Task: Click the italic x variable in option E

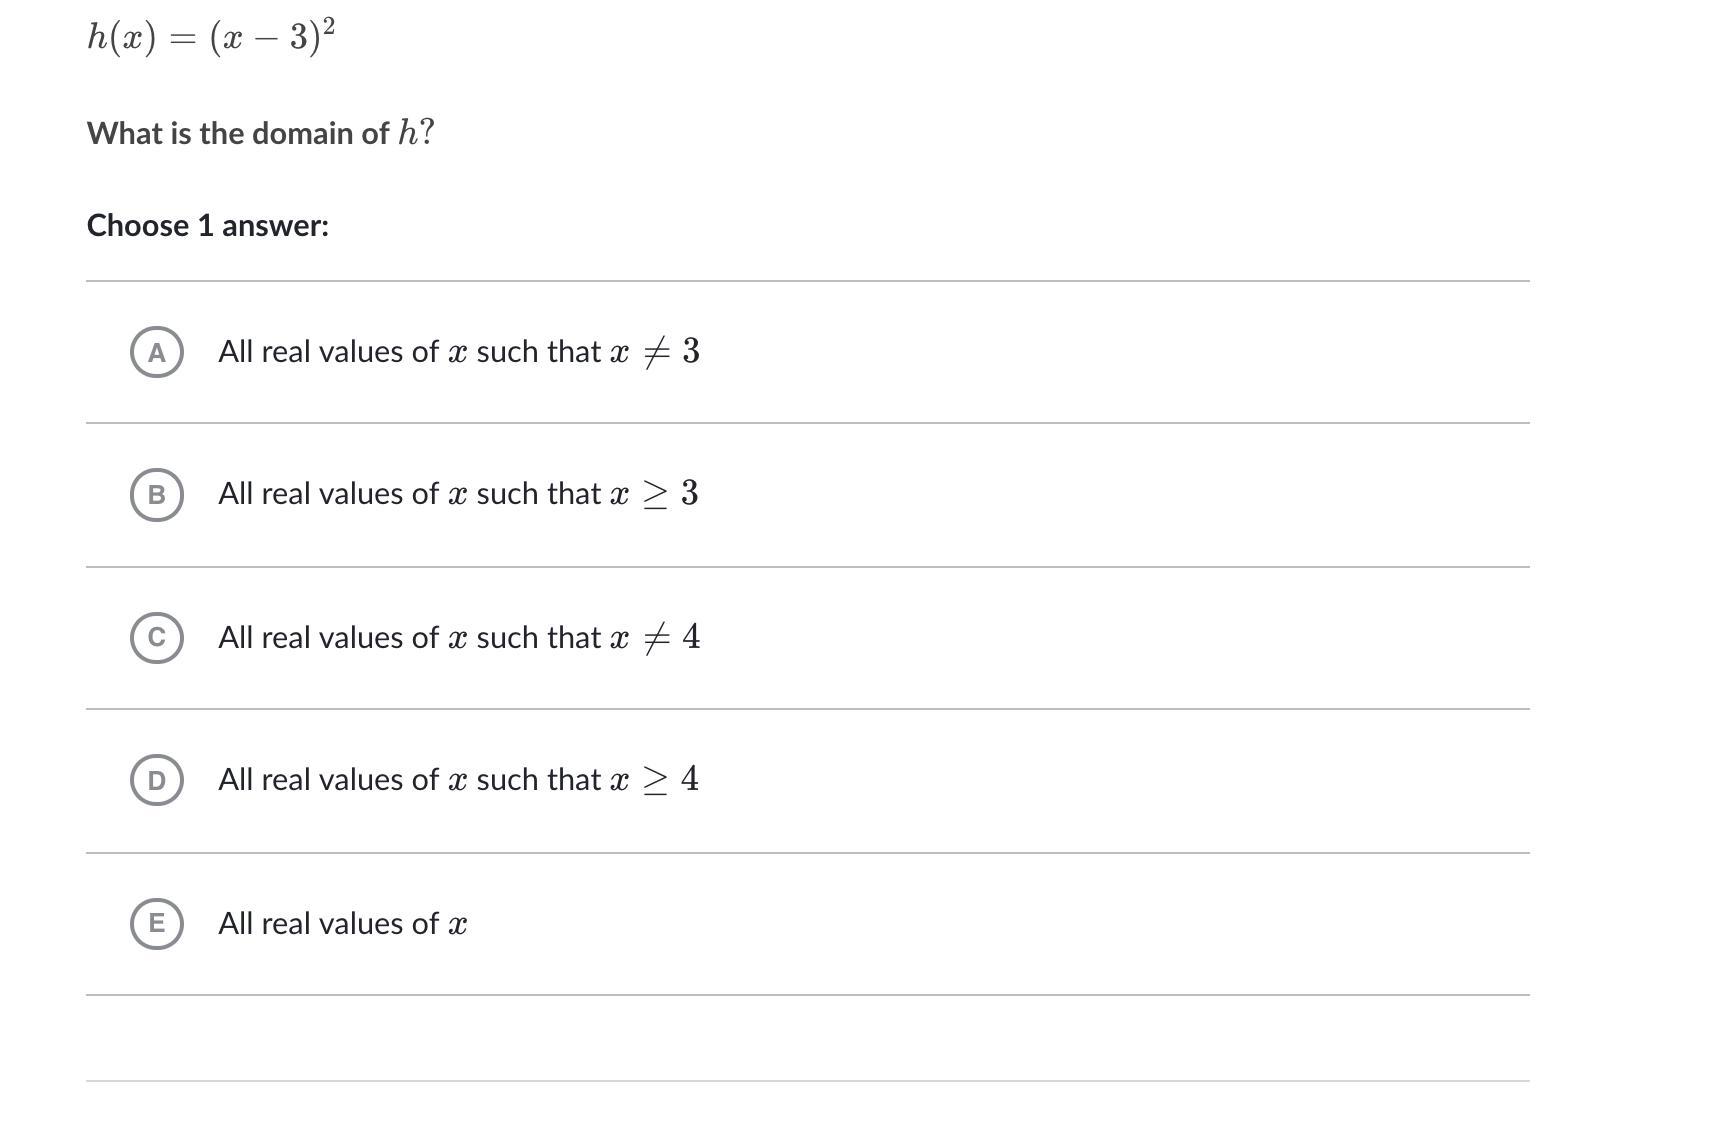Action: [x=458, y=925]
